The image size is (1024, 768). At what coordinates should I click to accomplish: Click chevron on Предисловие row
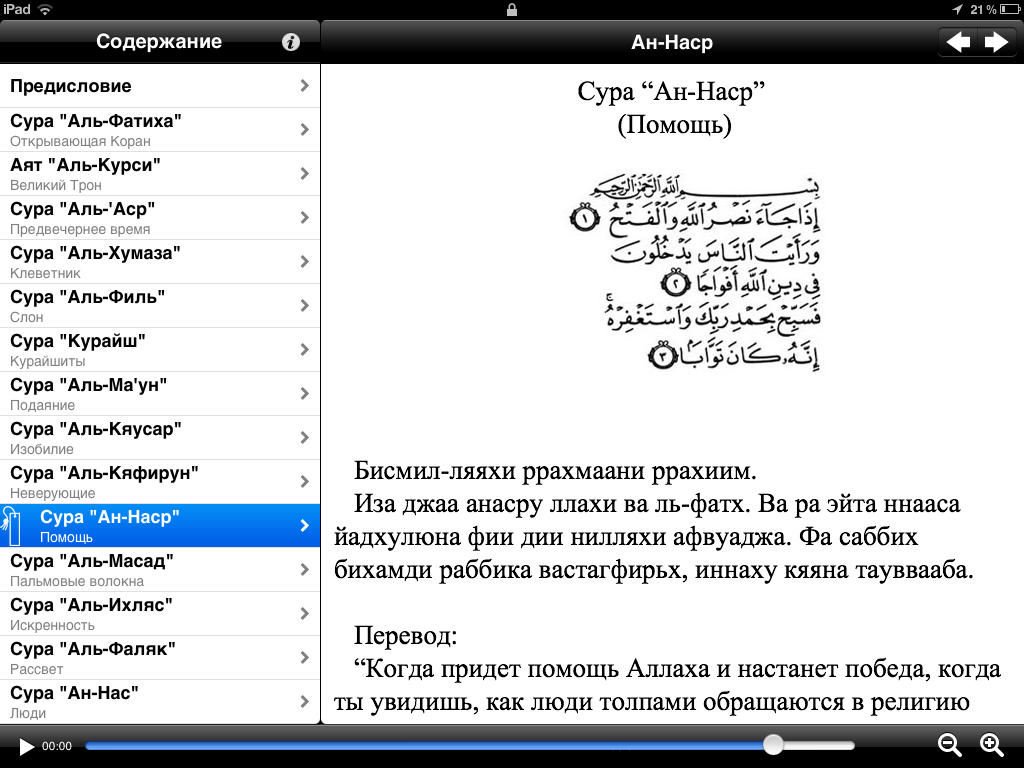[304, 86]
